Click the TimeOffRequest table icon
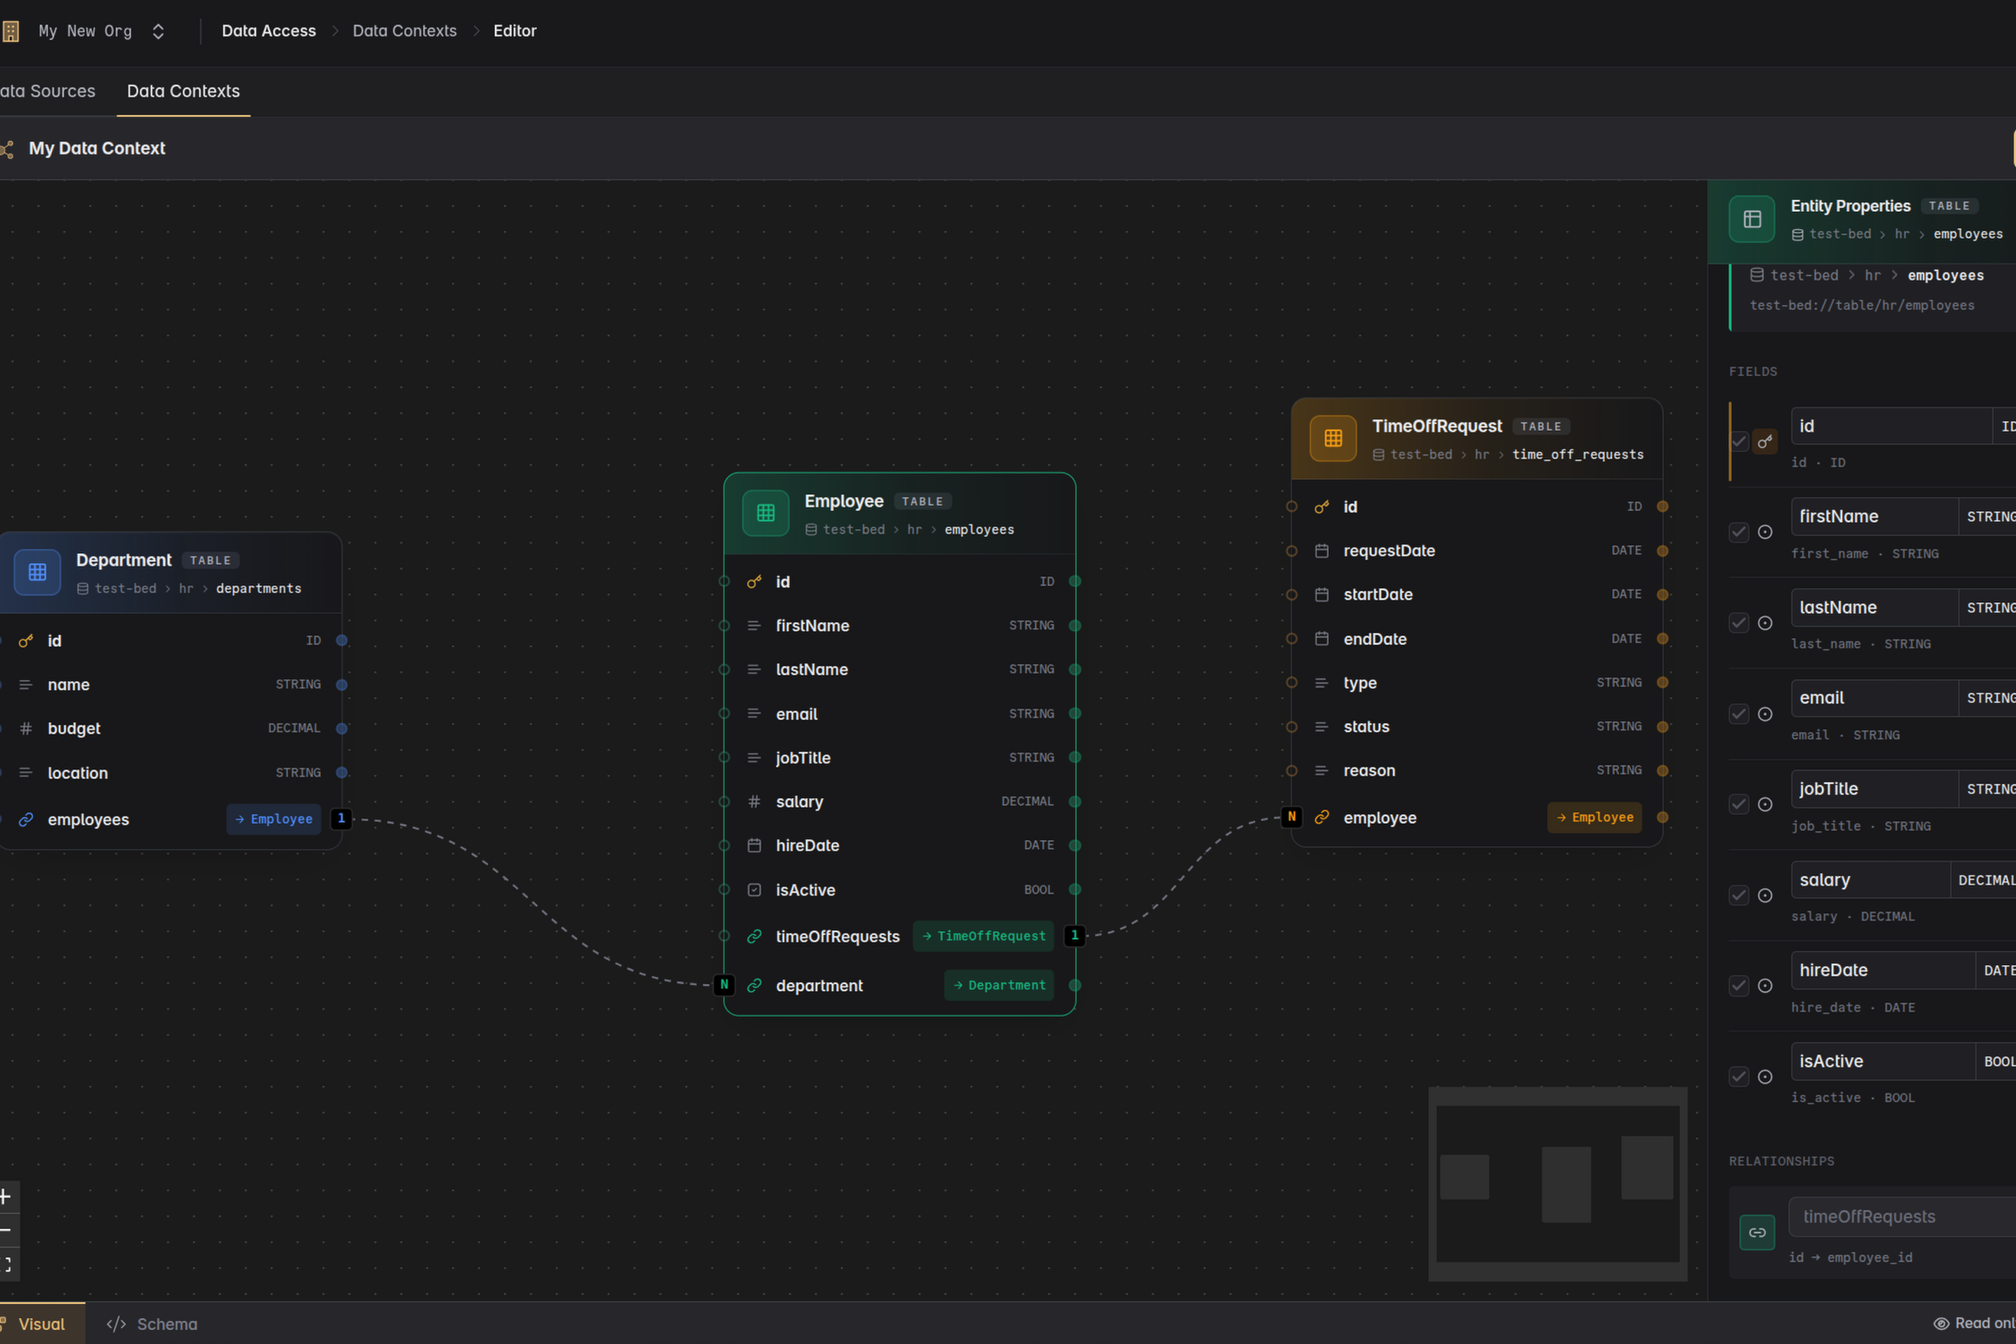2016x1344 pixels. click(1333, 438)
